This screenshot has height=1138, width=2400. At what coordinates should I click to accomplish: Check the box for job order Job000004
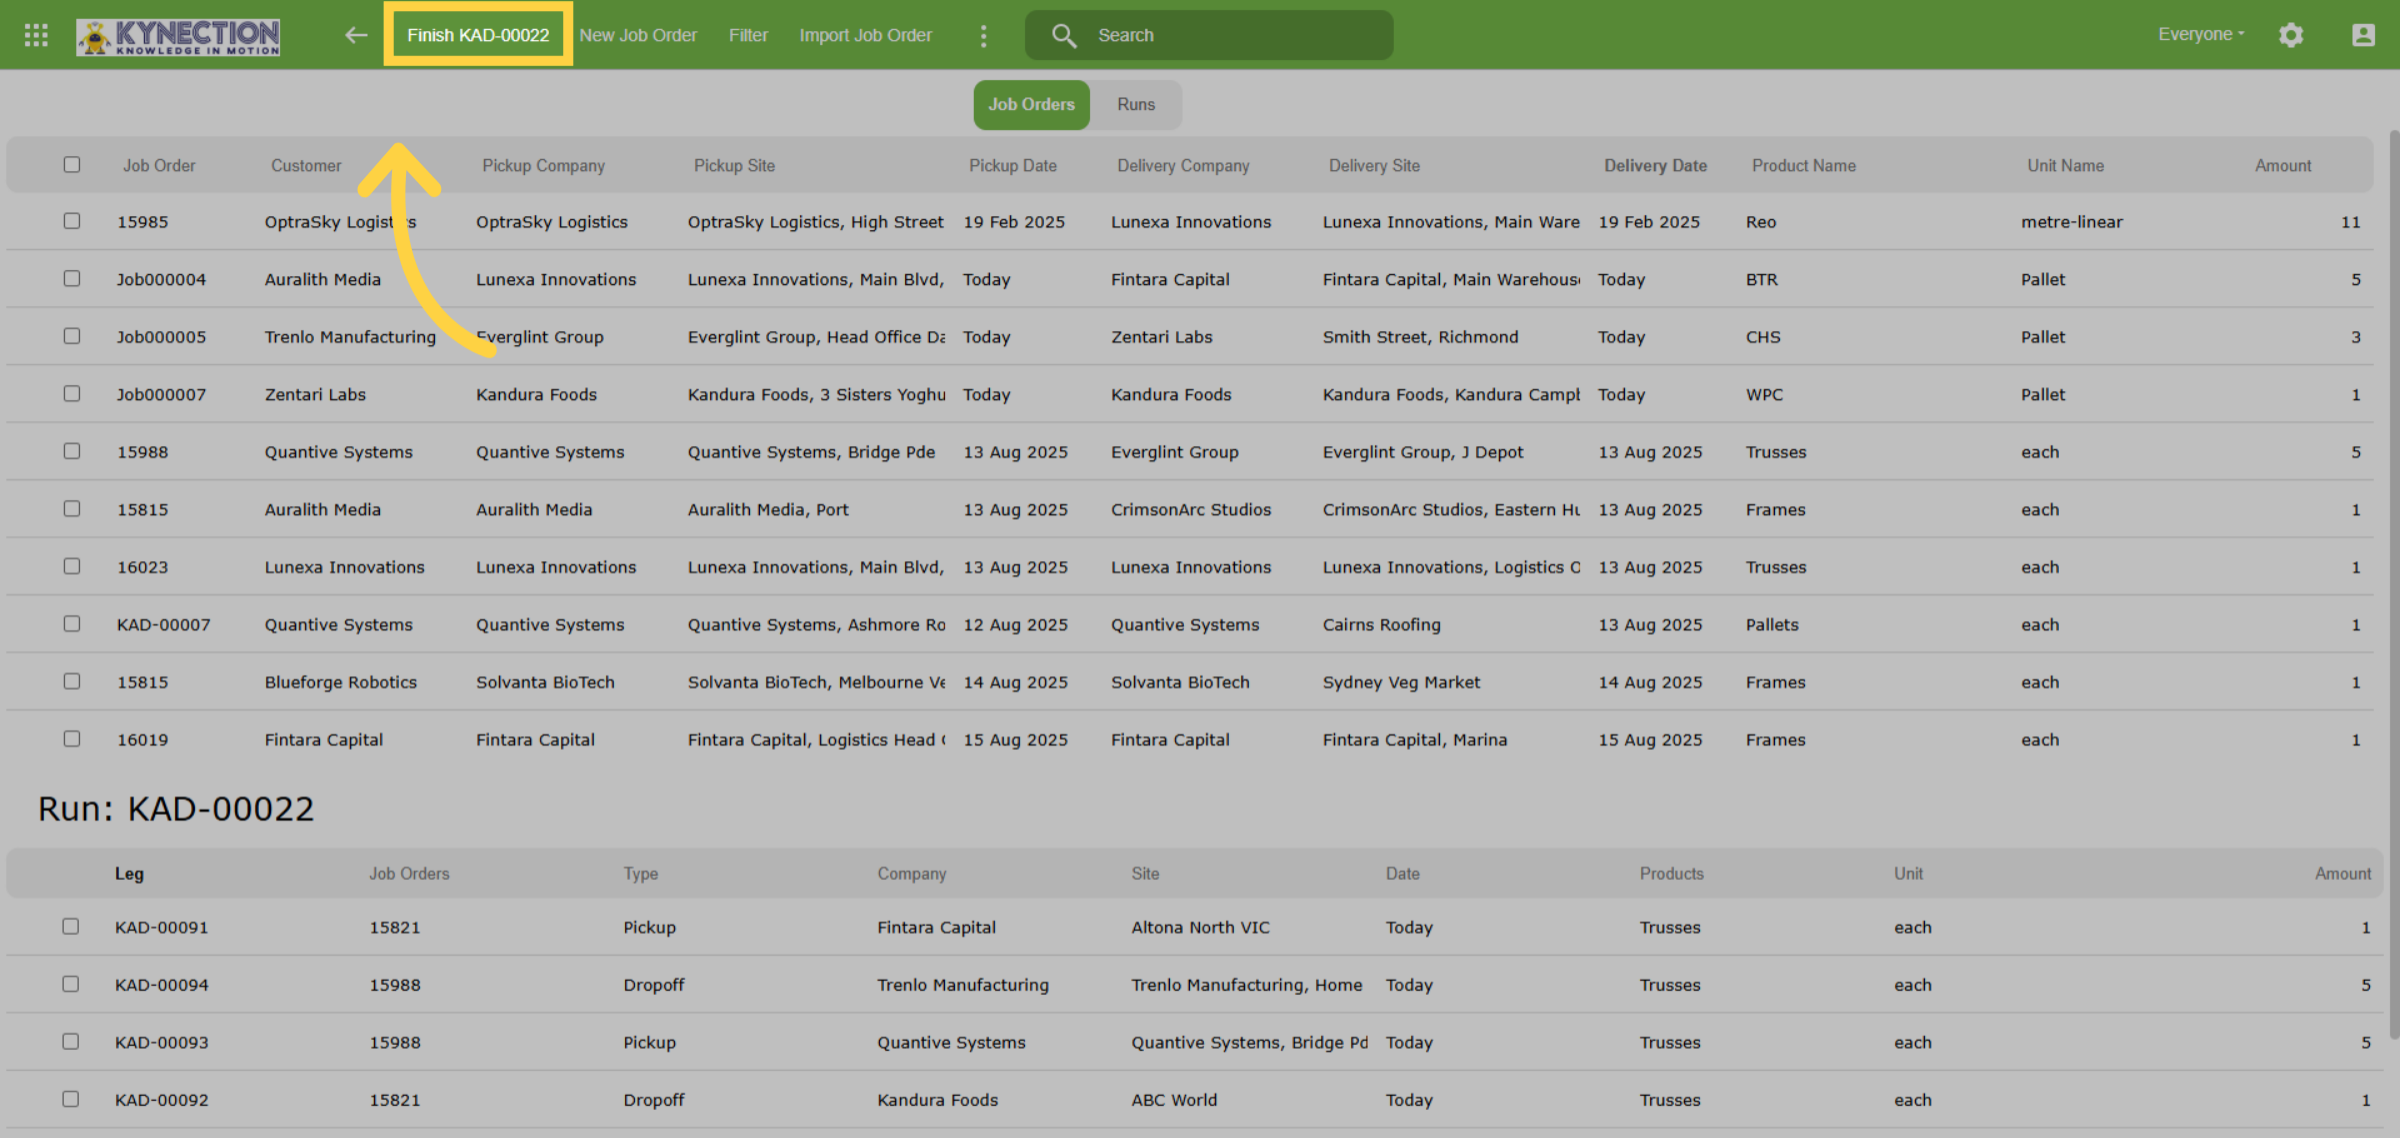(72, 278)
